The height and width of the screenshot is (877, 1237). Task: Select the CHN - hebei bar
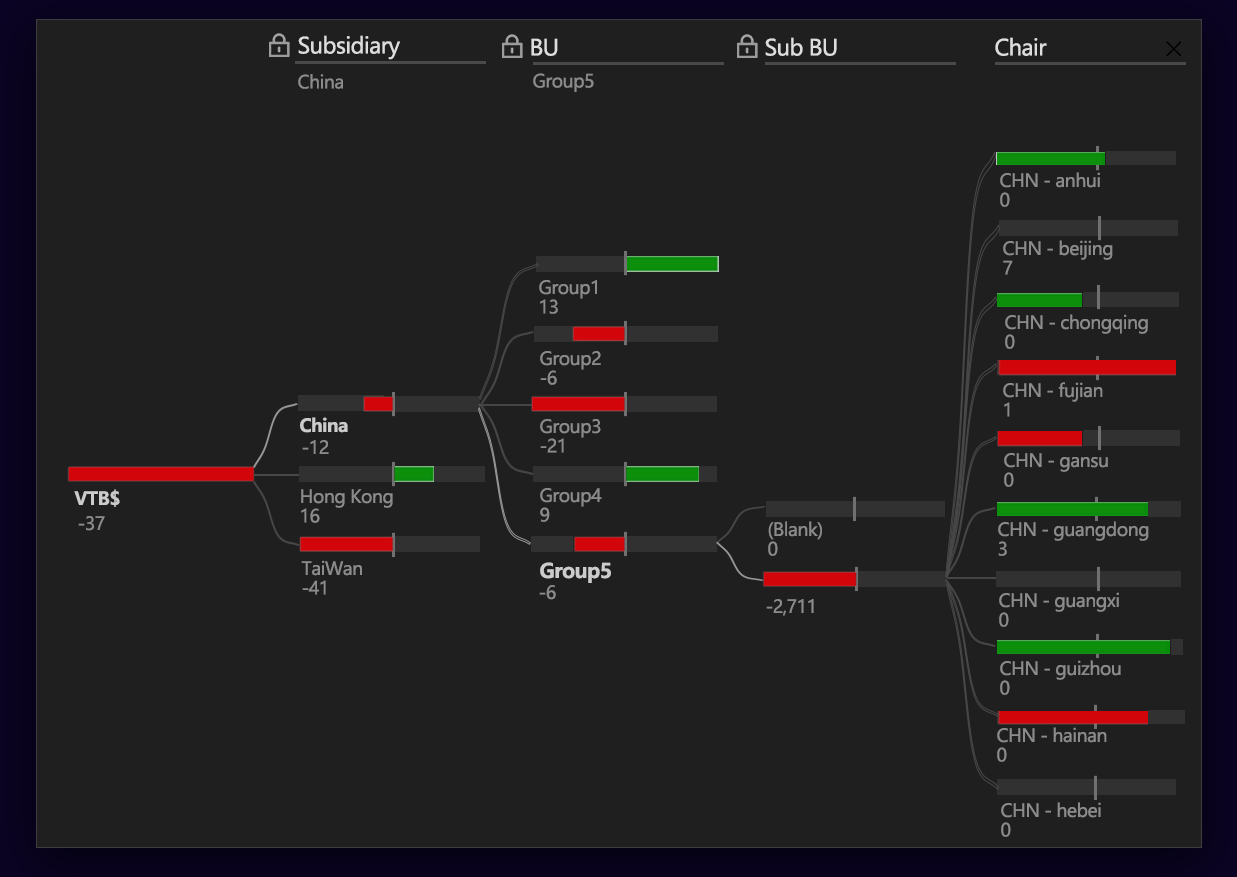click(1086, 787)
